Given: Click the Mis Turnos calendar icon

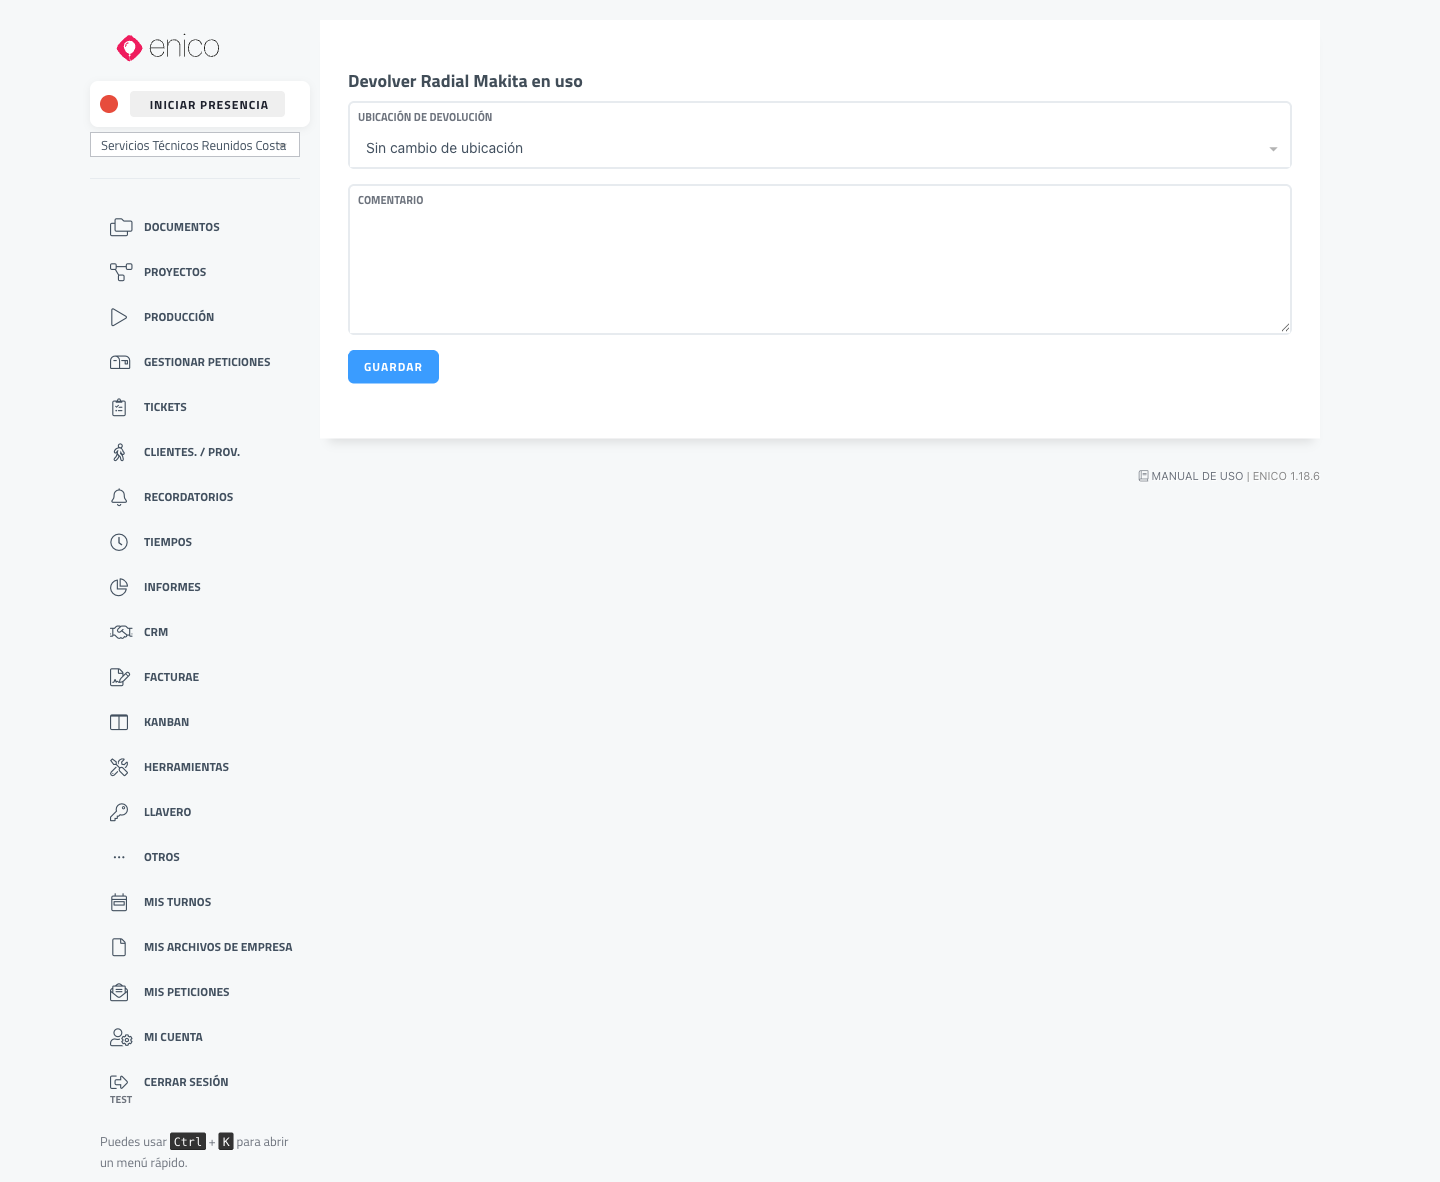Looking at the screenshot, I should 119,902.
